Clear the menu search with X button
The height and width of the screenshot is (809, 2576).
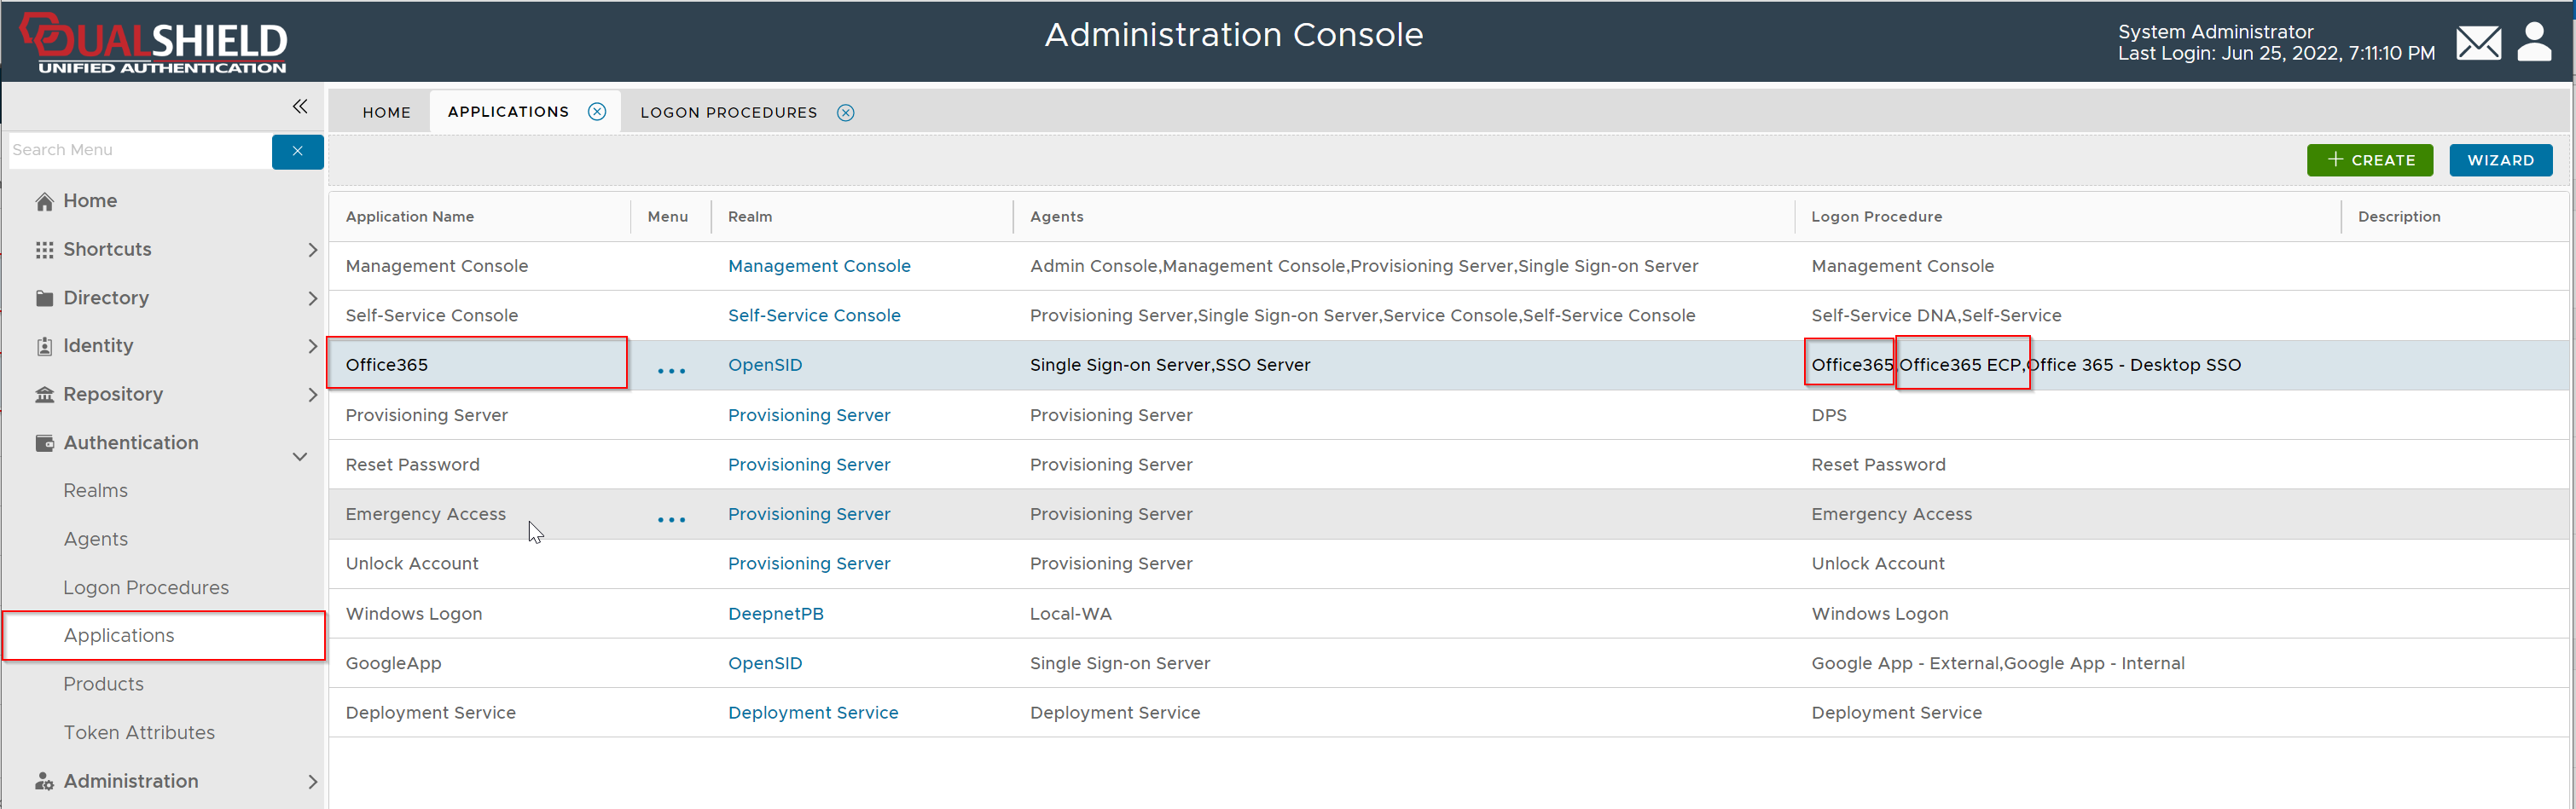point(297,151)
